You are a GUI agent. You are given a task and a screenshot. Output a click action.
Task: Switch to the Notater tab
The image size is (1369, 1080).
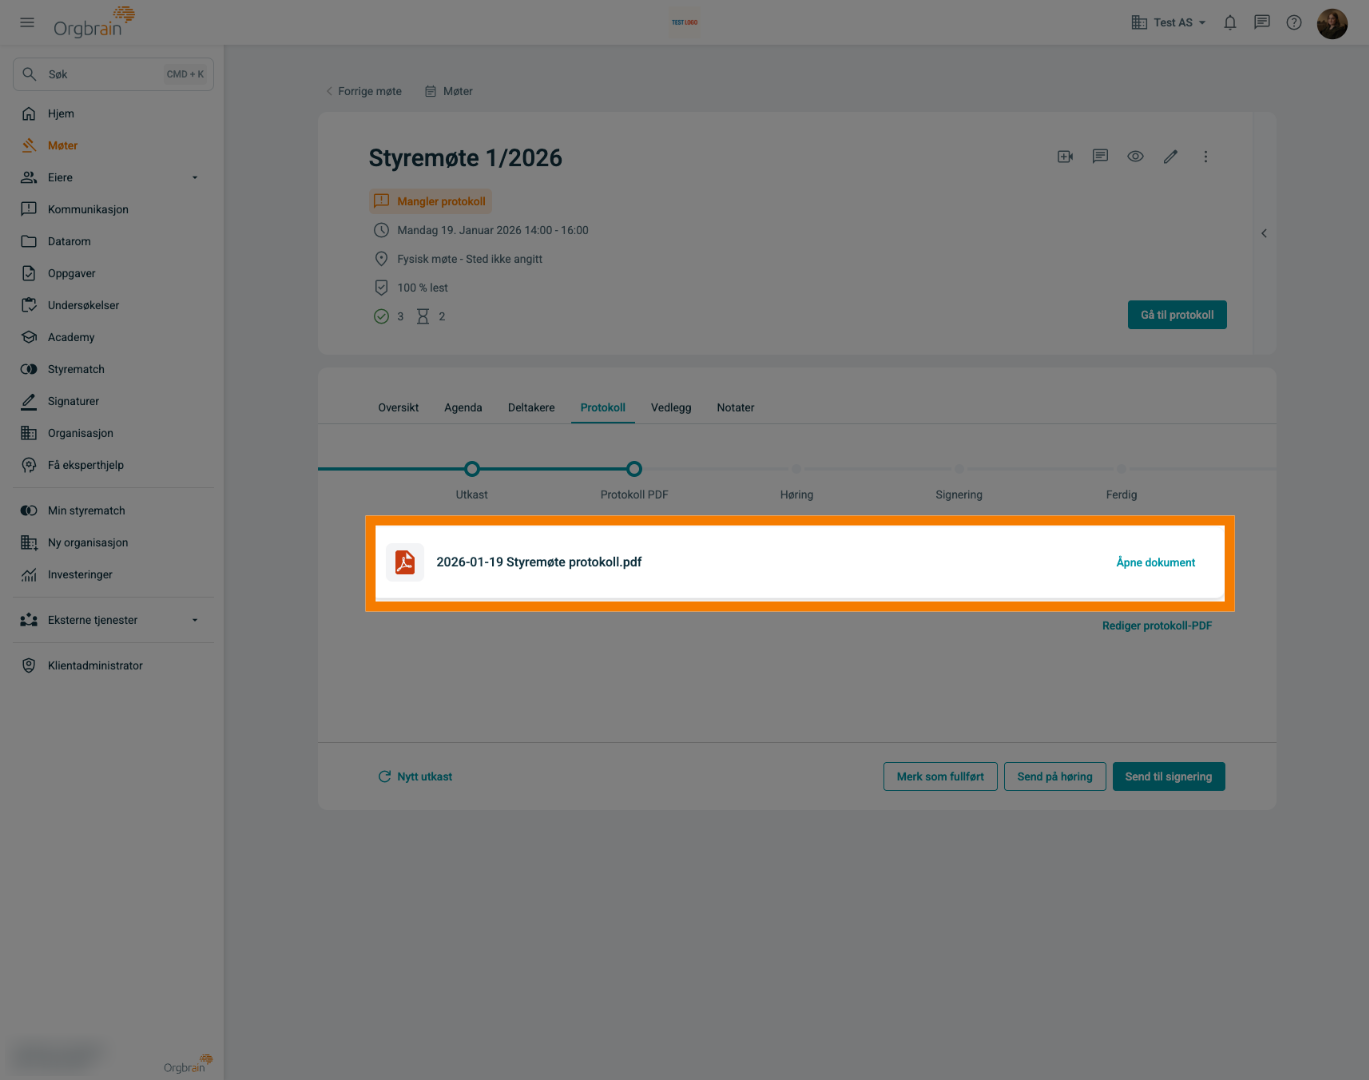click(x=735, y=408)
